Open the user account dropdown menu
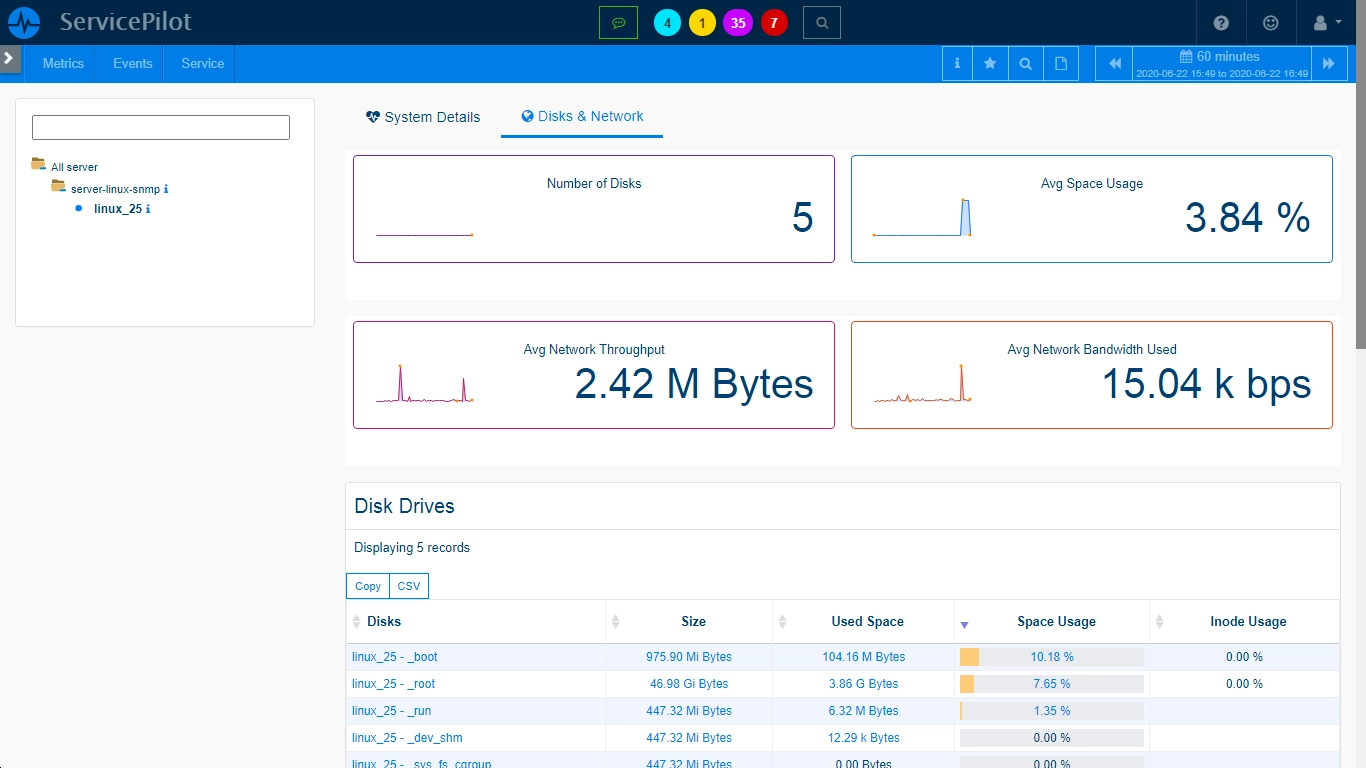This screenshot has width=1366, height=768. coord(1327,22)
